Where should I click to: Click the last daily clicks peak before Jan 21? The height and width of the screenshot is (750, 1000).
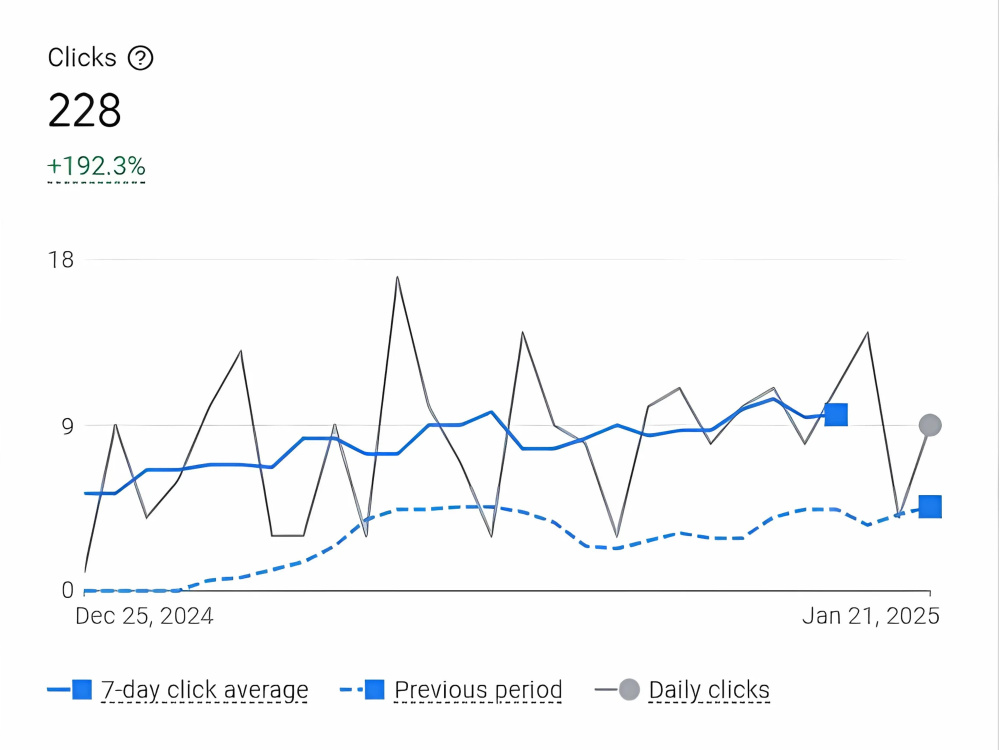coord(867,333)
